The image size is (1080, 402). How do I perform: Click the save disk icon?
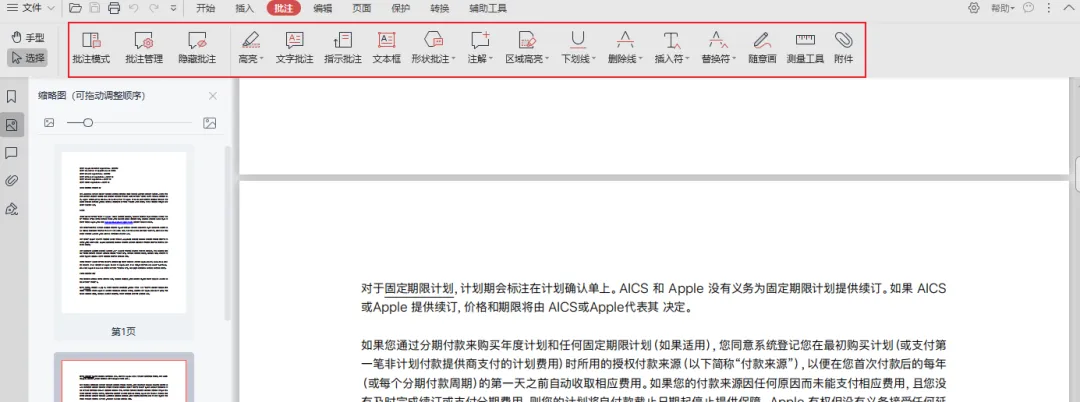[x=95, y=8]
